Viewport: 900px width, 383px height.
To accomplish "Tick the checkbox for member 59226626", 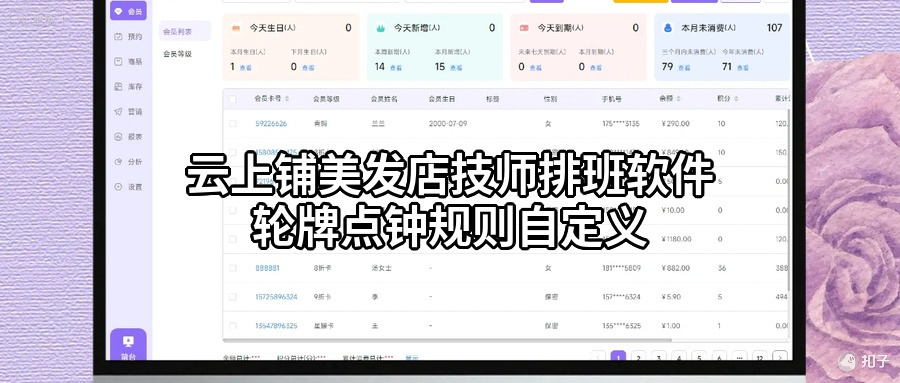I will point(232,123).
